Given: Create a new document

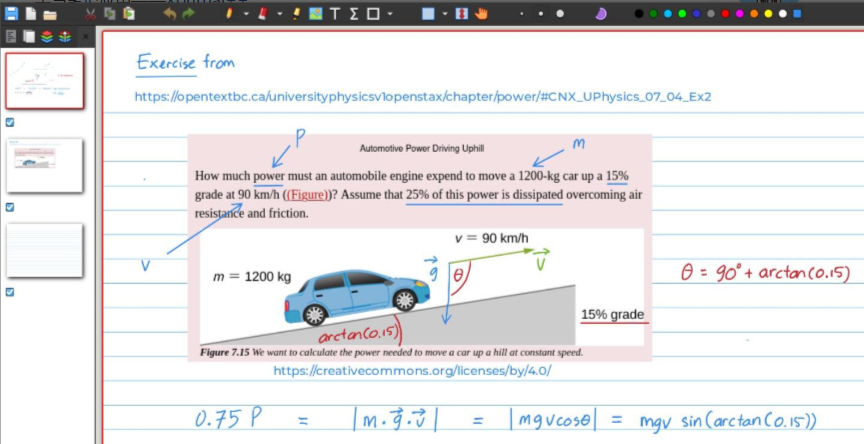Looking at the screenshot, I should coord(32,14).
